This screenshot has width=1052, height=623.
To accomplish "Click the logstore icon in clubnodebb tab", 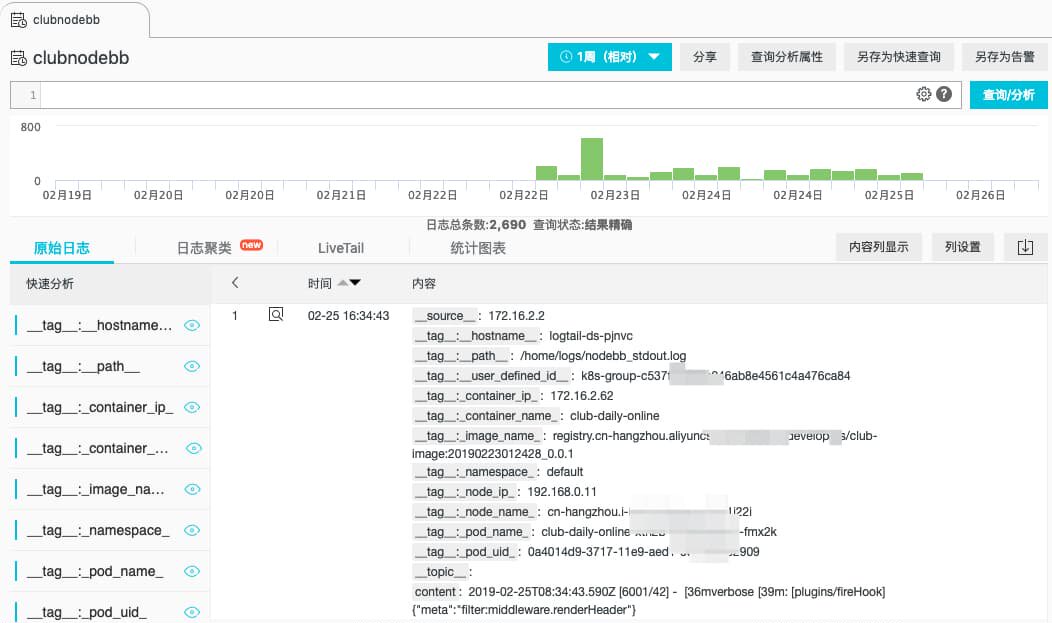I will pyautogui.click(x=19, y=20).
